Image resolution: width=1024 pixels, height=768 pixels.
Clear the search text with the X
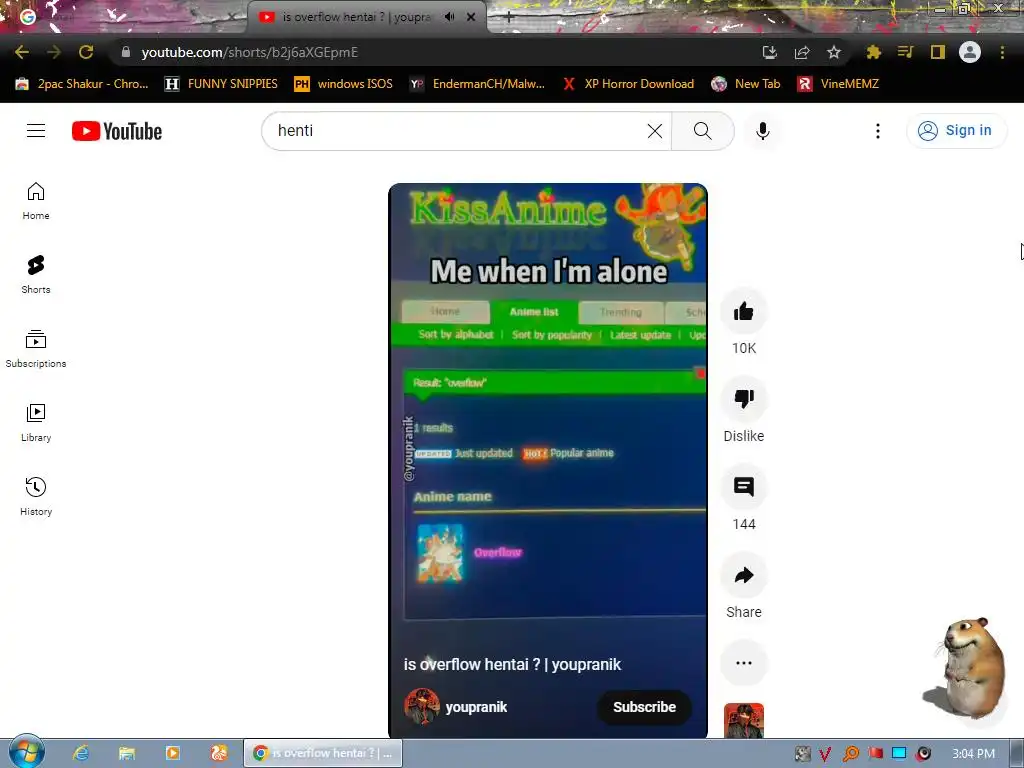coord(654,131)
